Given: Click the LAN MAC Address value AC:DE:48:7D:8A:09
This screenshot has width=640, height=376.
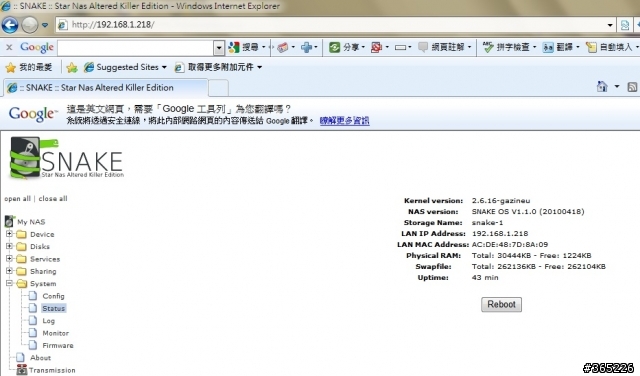Looking at the screenshot, I should 510,245.
